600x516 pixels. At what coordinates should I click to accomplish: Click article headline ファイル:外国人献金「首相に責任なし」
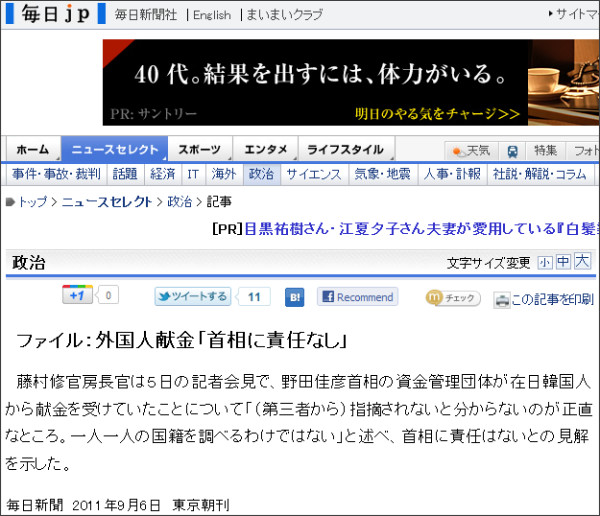(x=182, y=340)
